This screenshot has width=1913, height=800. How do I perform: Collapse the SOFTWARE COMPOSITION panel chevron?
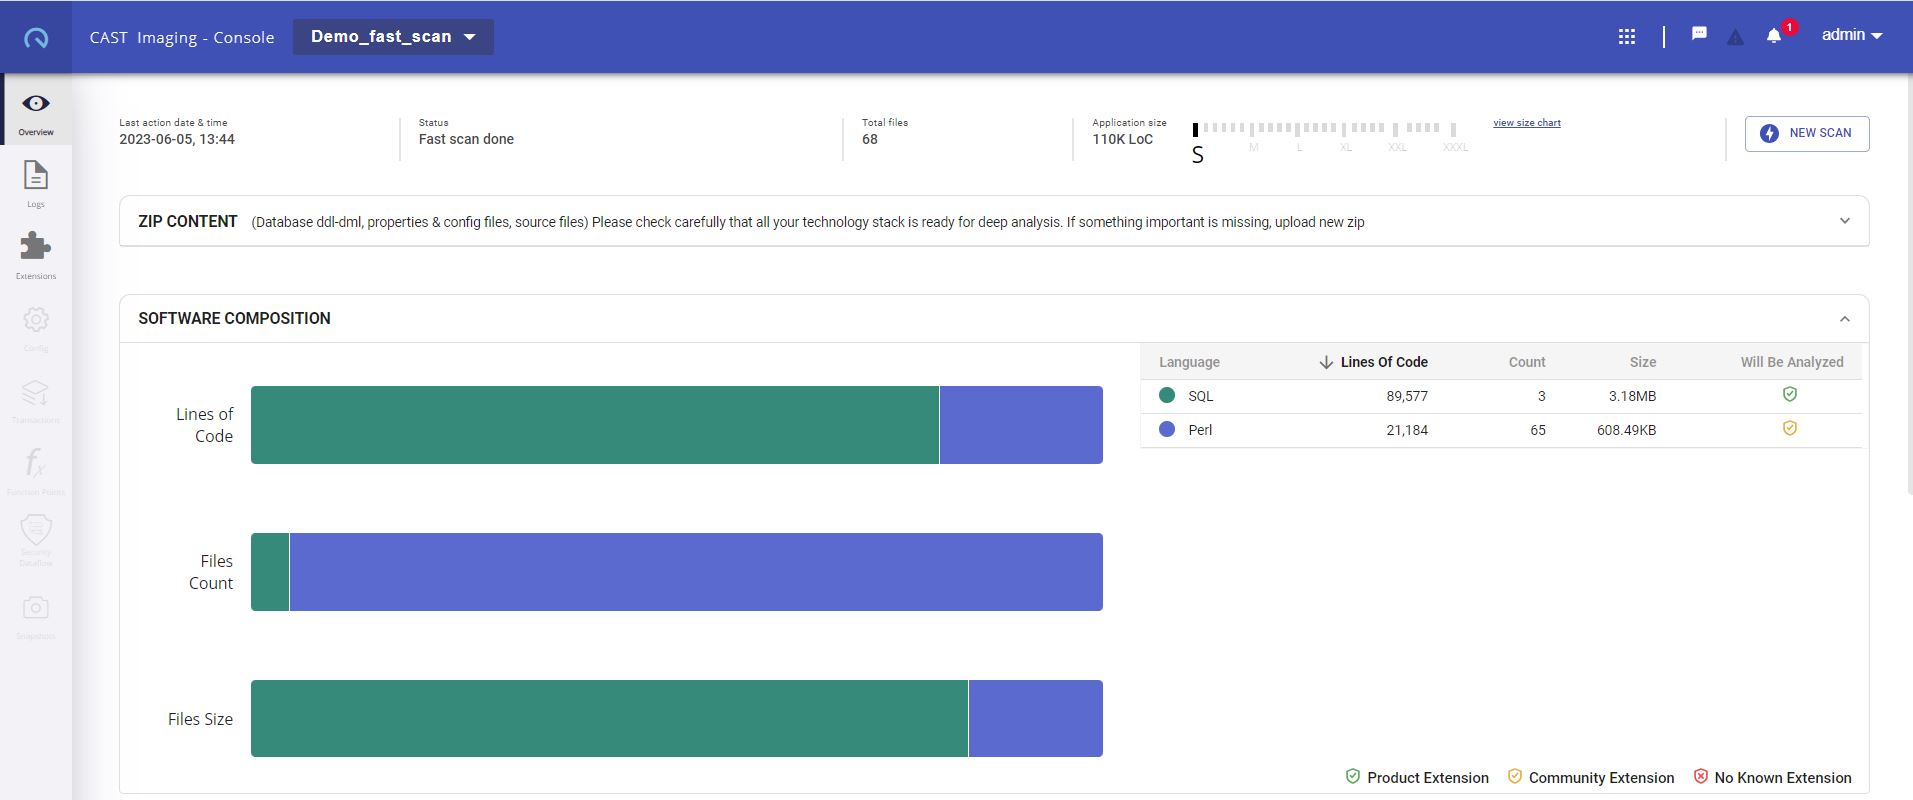pyautogui.click(x=1845, y=319)
